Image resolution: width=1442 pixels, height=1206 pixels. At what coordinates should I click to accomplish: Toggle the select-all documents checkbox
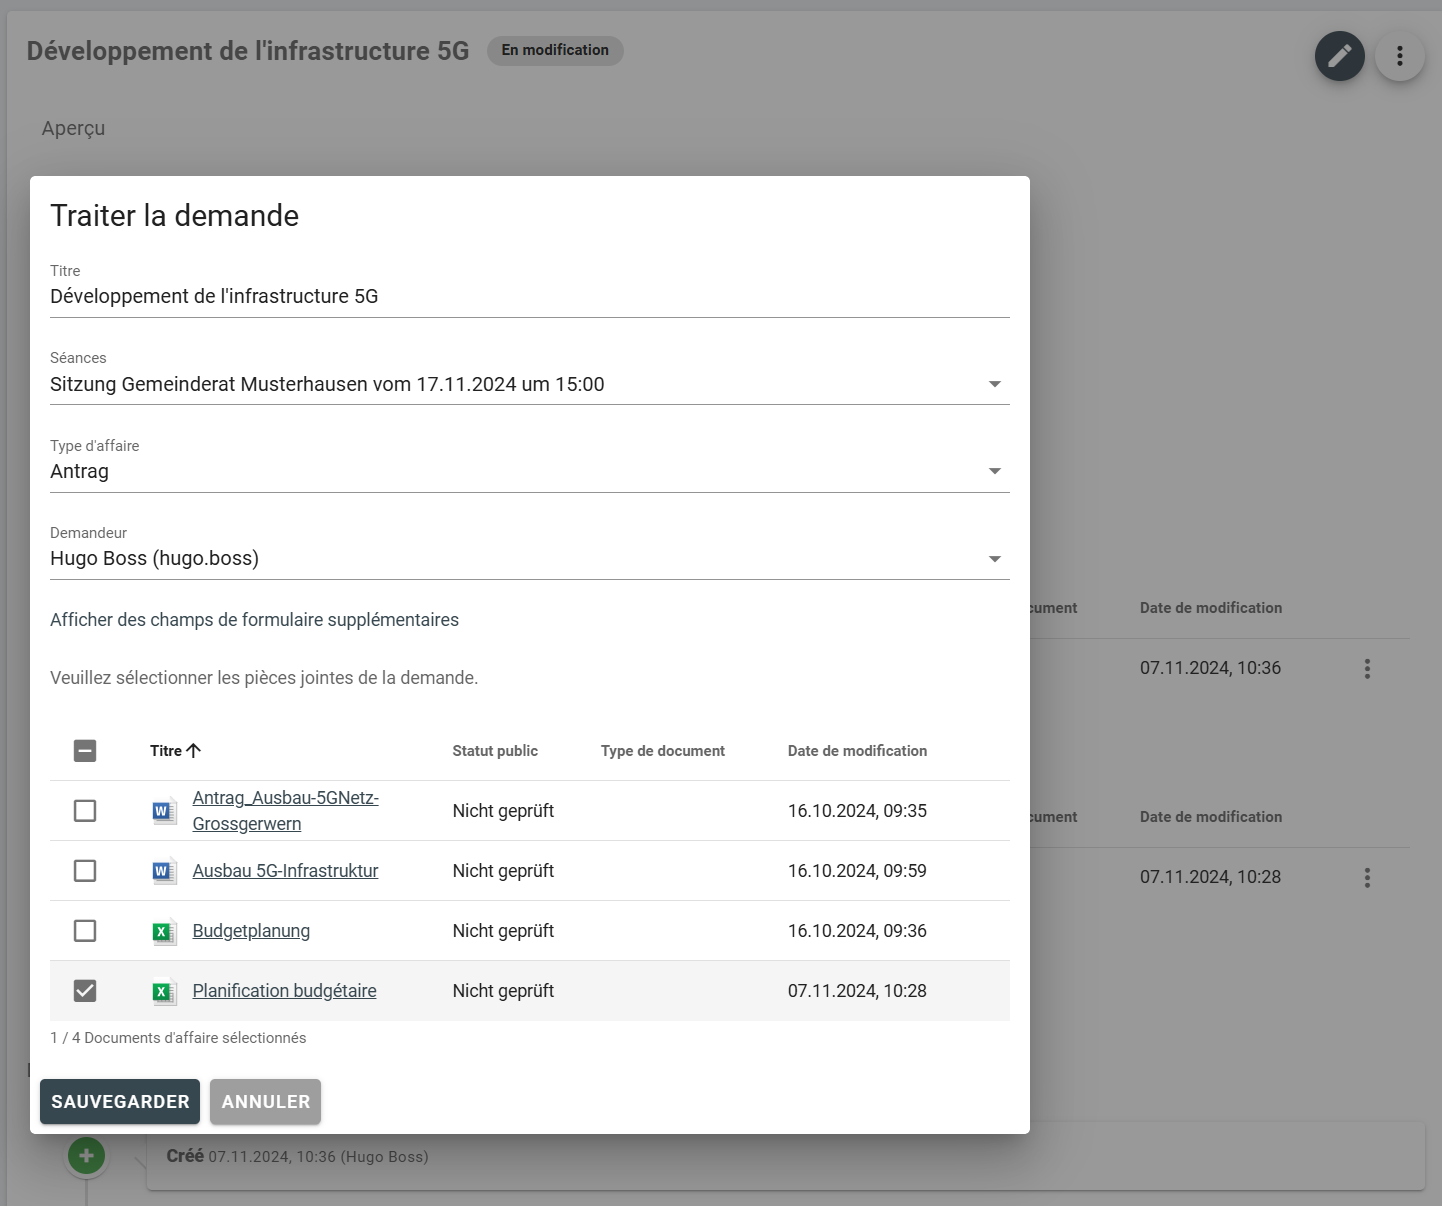pos(85,751)
